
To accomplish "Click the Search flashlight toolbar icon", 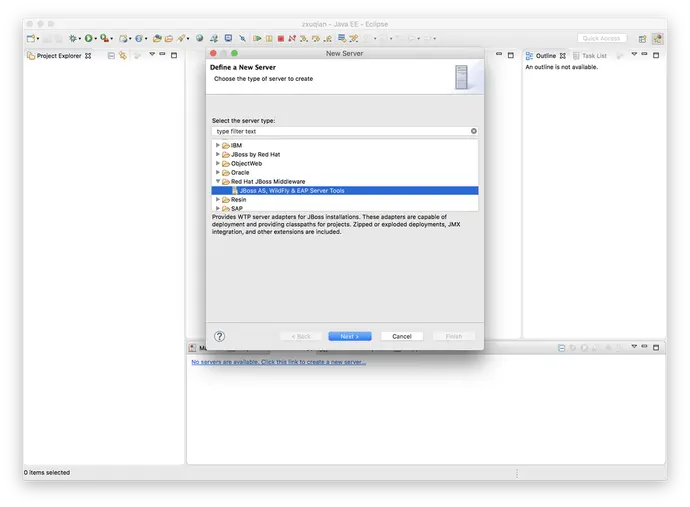I will tap(181, 39).
